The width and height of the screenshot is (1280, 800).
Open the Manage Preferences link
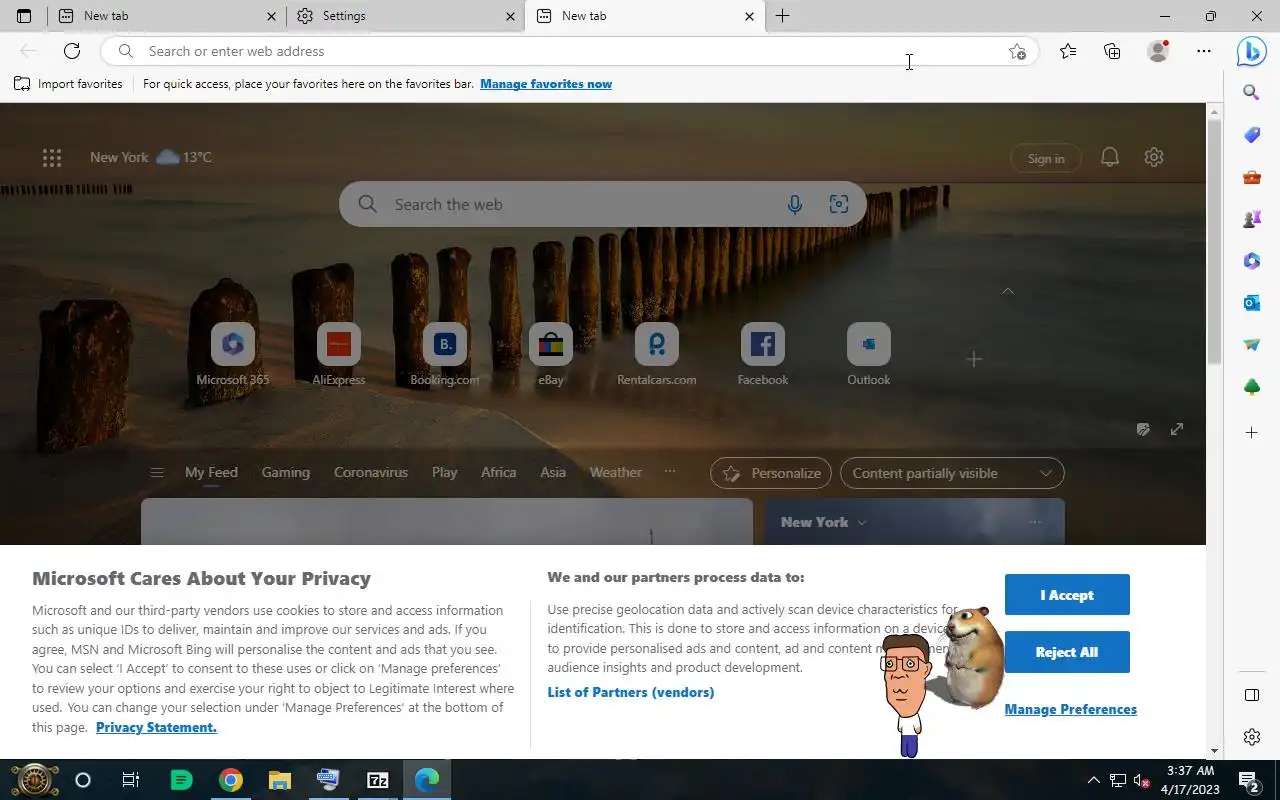coord(1070,709)
